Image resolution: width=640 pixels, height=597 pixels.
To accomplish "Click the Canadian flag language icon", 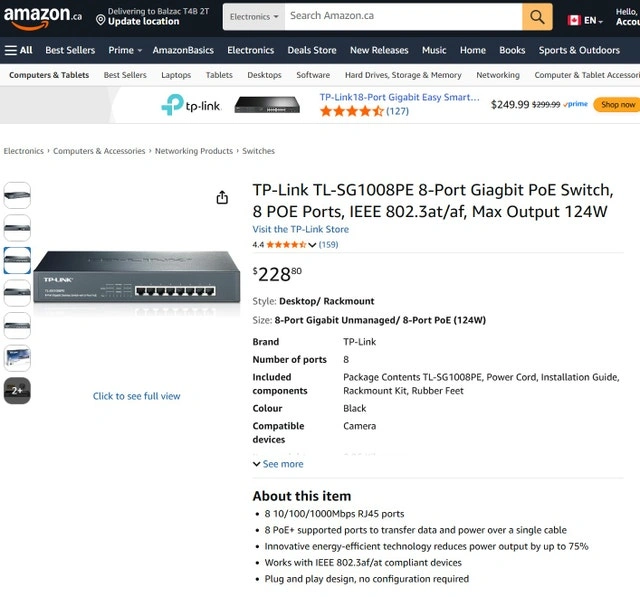I will 574,20.
